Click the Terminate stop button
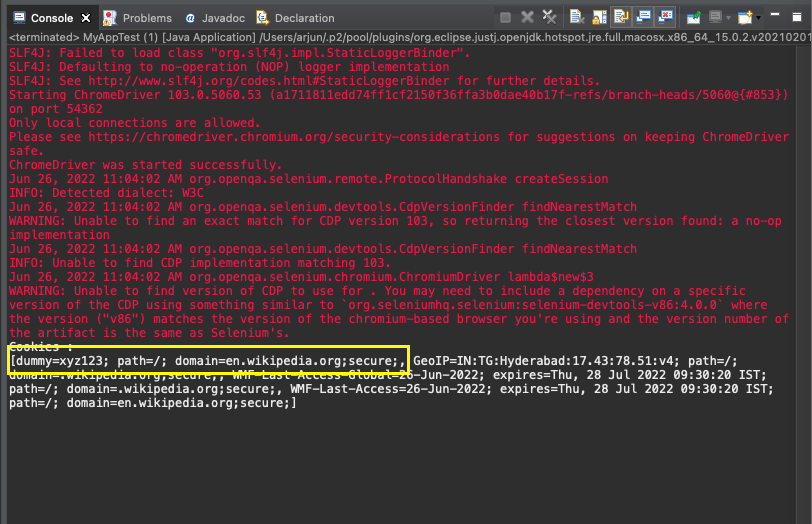Viewport: 812px width, 524px height. pyautogui.click(x=505, y=18)
